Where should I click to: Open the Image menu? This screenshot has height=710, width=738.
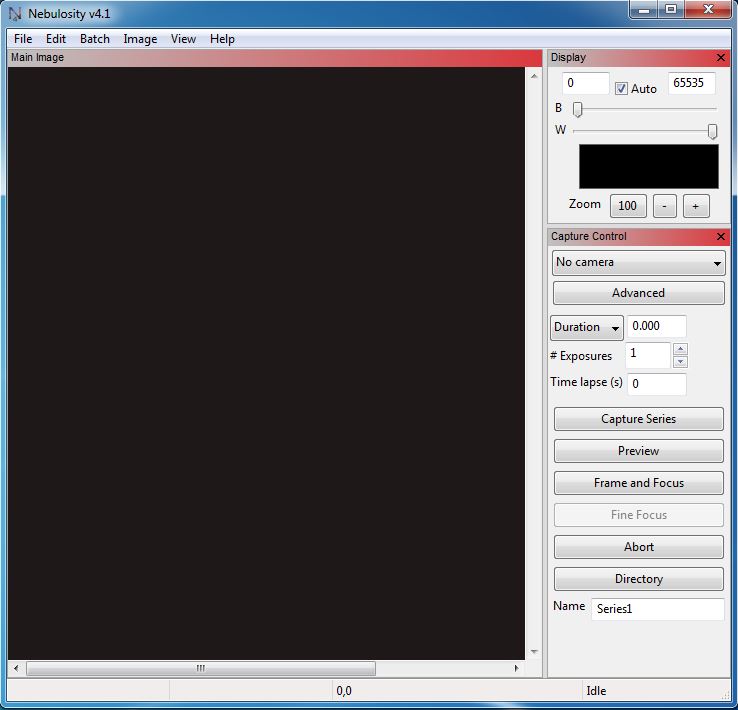140,39
